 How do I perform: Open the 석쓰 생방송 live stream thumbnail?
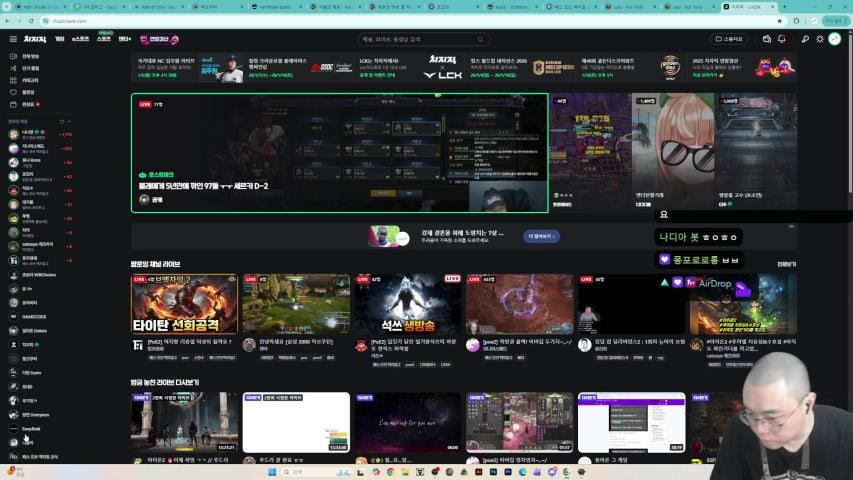(408, 304)
